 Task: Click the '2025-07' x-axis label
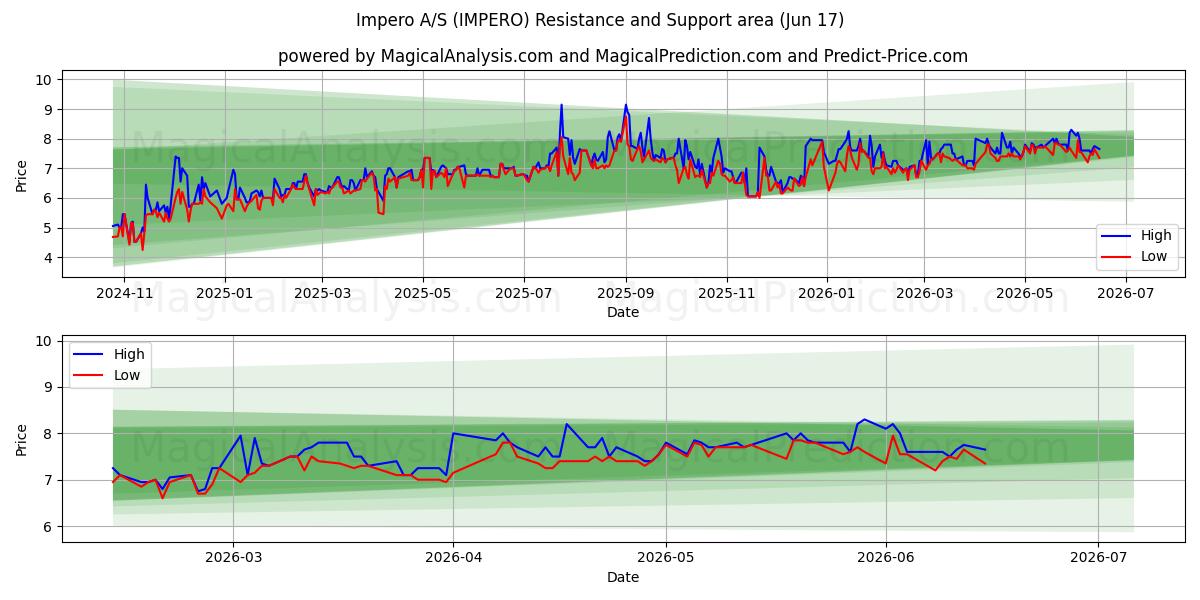coord(524,295)
